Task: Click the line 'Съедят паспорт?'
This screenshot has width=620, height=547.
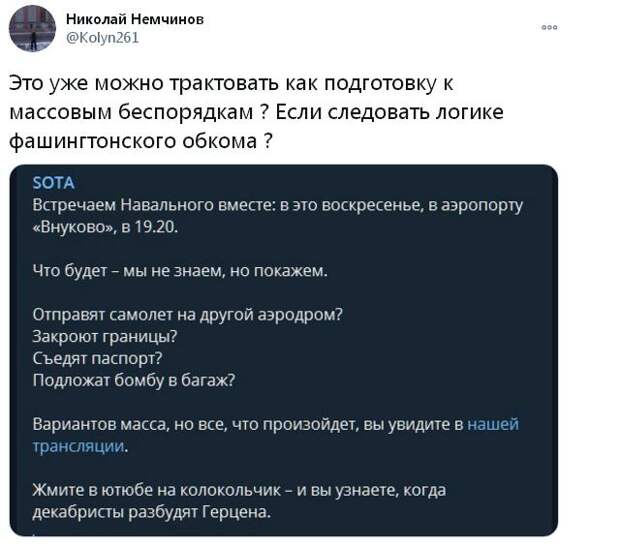Action: click(x=97, y=358)
